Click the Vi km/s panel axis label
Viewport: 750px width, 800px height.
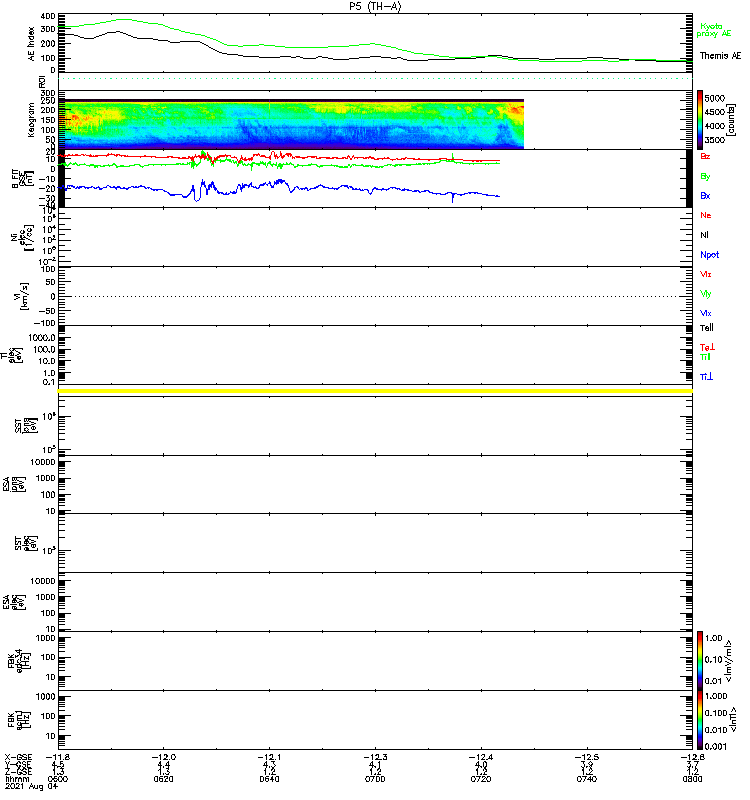pos(23,296)
